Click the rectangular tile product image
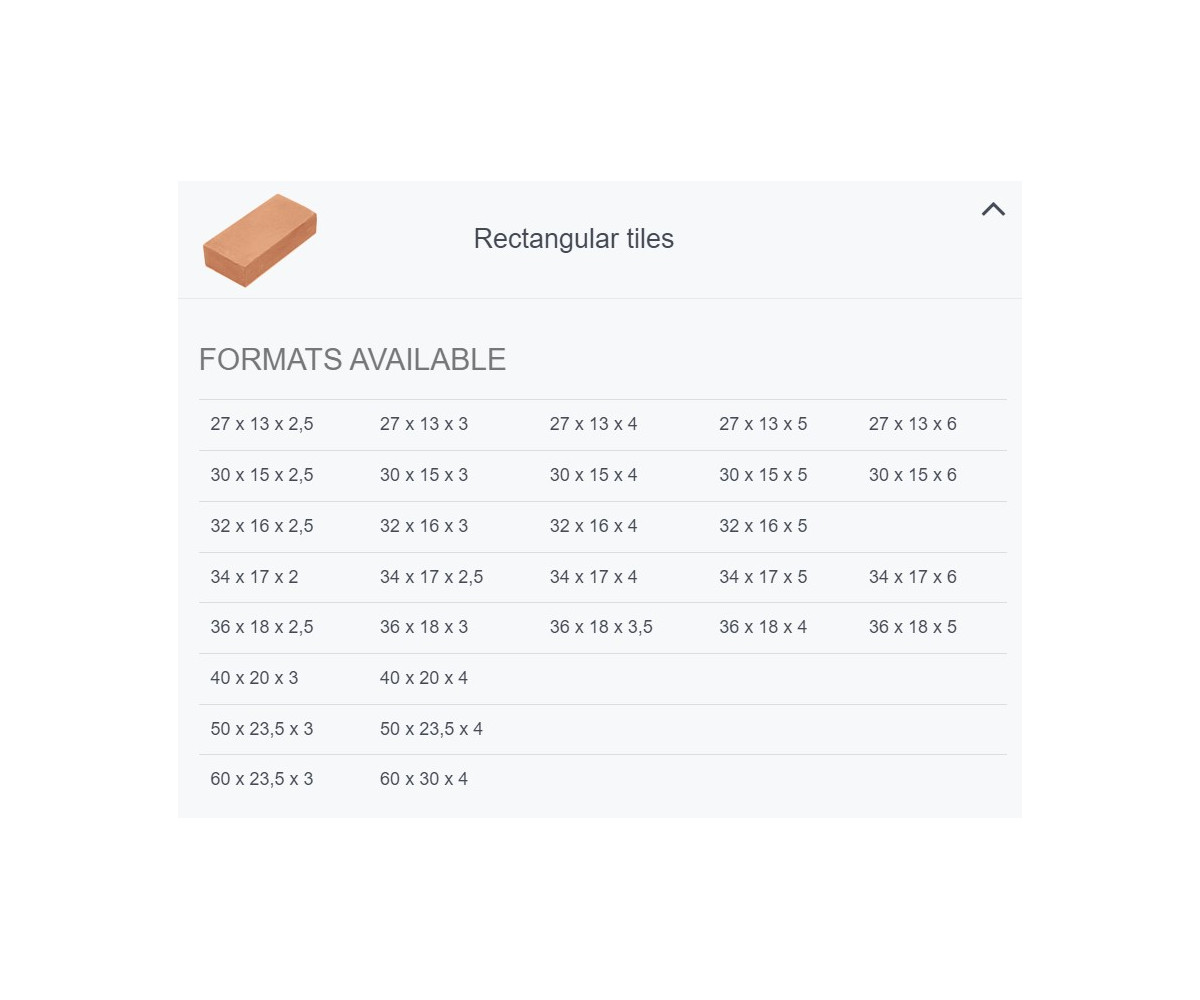This screenshot has height=1000, width=1200. 260,240
